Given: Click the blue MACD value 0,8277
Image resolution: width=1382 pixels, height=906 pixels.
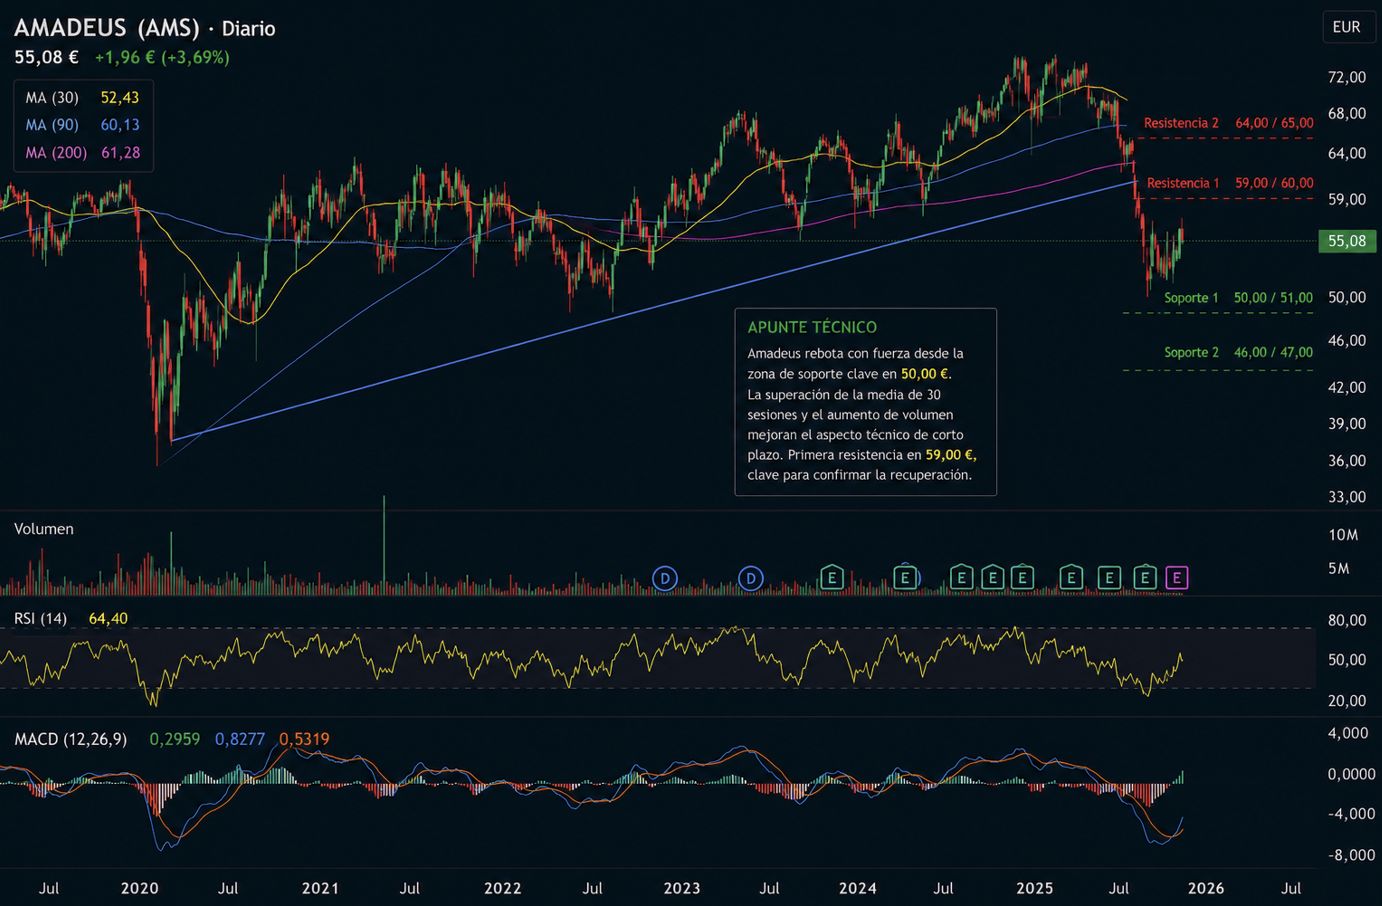Looking at the screenshot, I should pos(240,739).
